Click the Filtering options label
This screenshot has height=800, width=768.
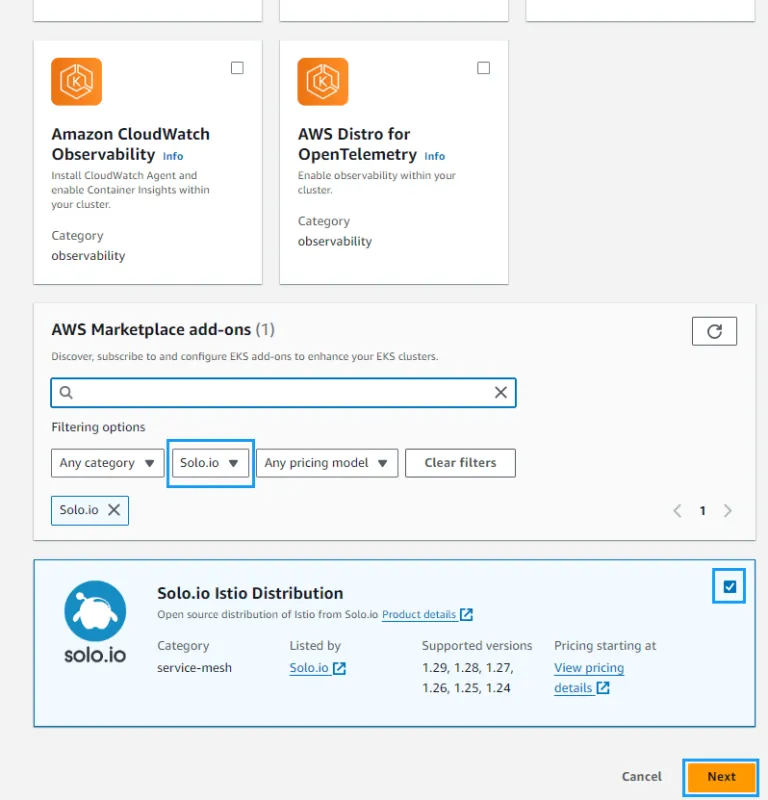pos(98,427)
